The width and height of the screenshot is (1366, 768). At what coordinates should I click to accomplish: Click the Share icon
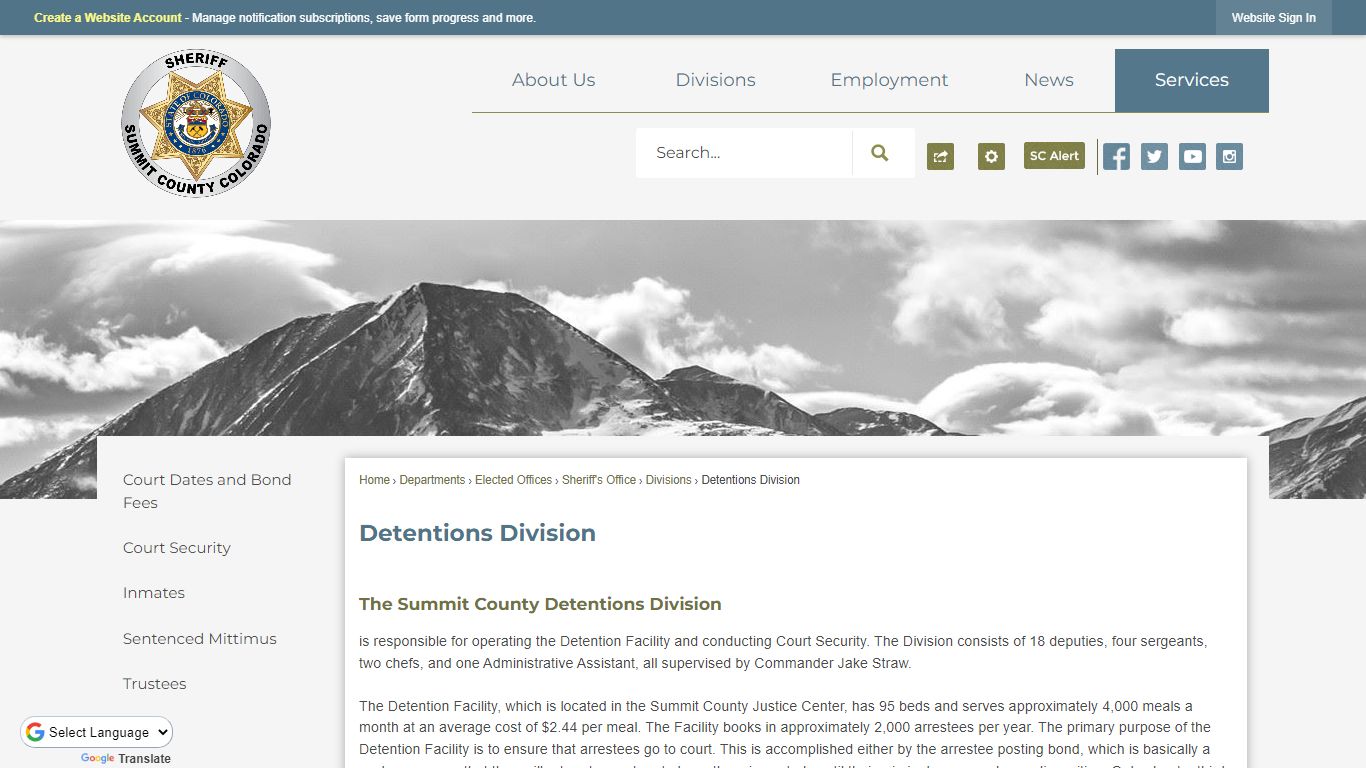[x=939, y=156]
